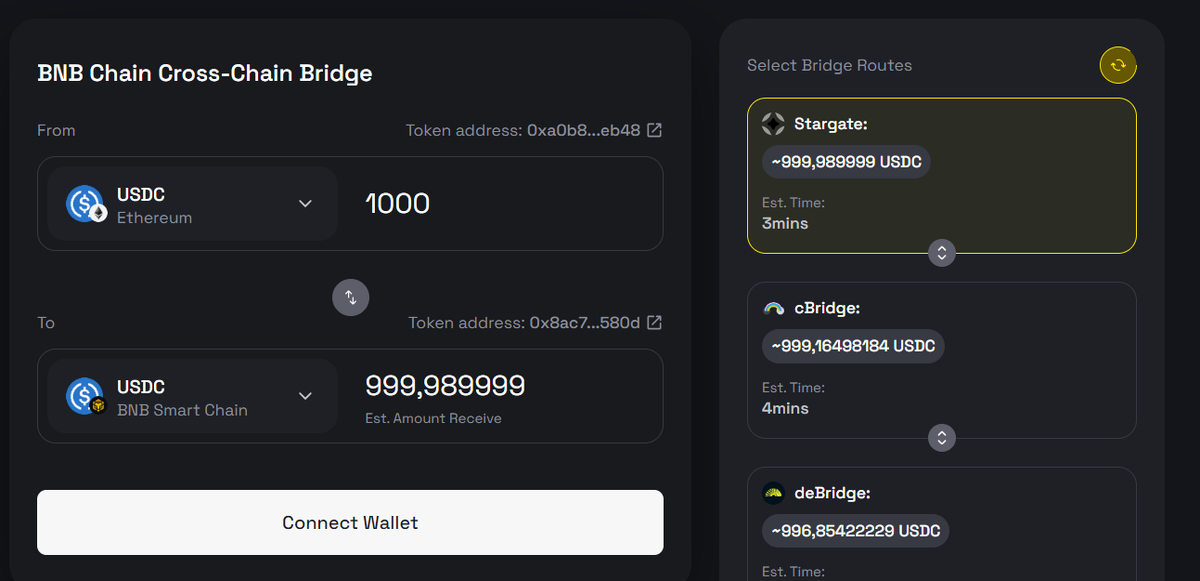Click the USDC BNB Smart Chain token icon
Viewport: 1200px width, 581px height.
click(x=86, y=396)
